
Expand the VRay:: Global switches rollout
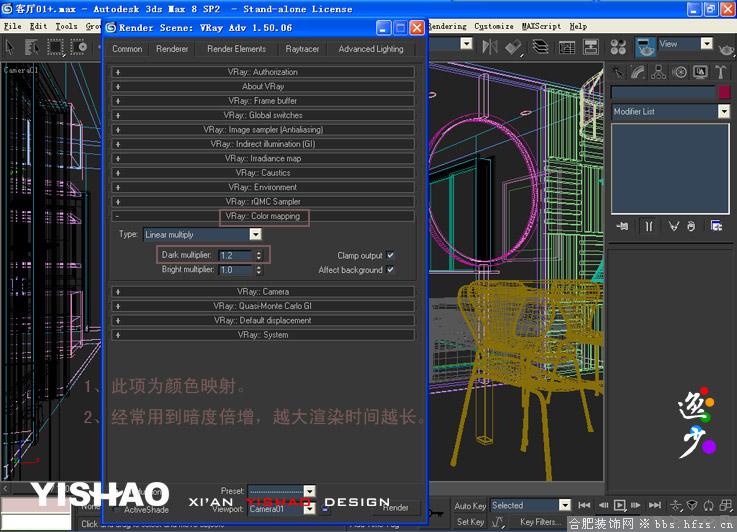[x=263, y=115]
